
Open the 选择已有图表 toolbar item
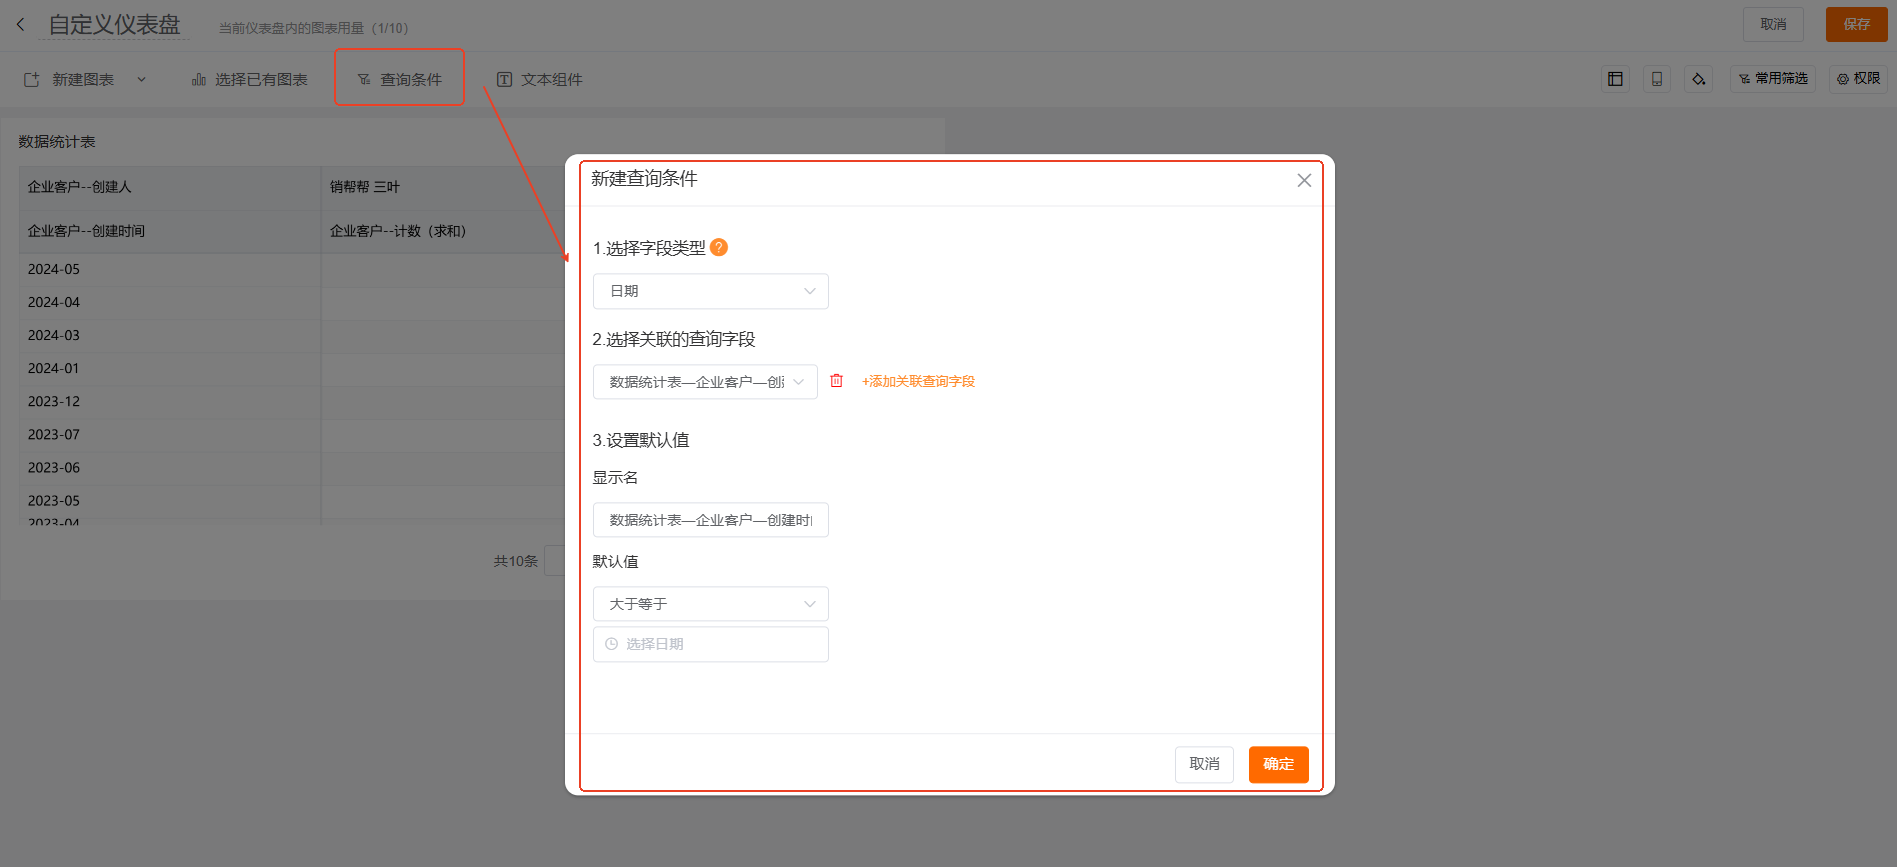[250, 80]
